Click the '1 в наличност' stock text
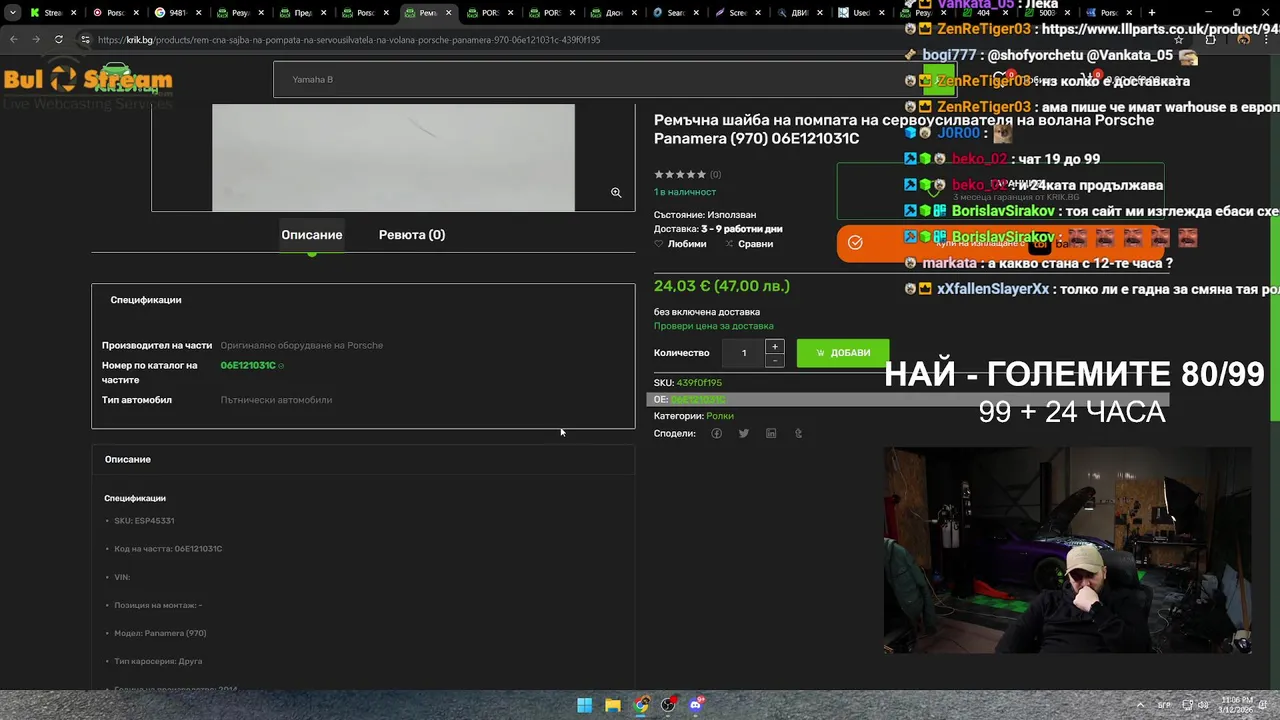1280x720 pixels. coord(685,192)
